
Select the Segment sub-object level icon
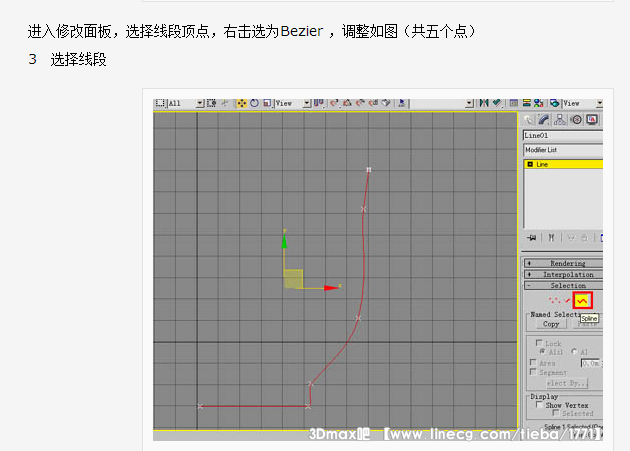(x=567, y=300)
